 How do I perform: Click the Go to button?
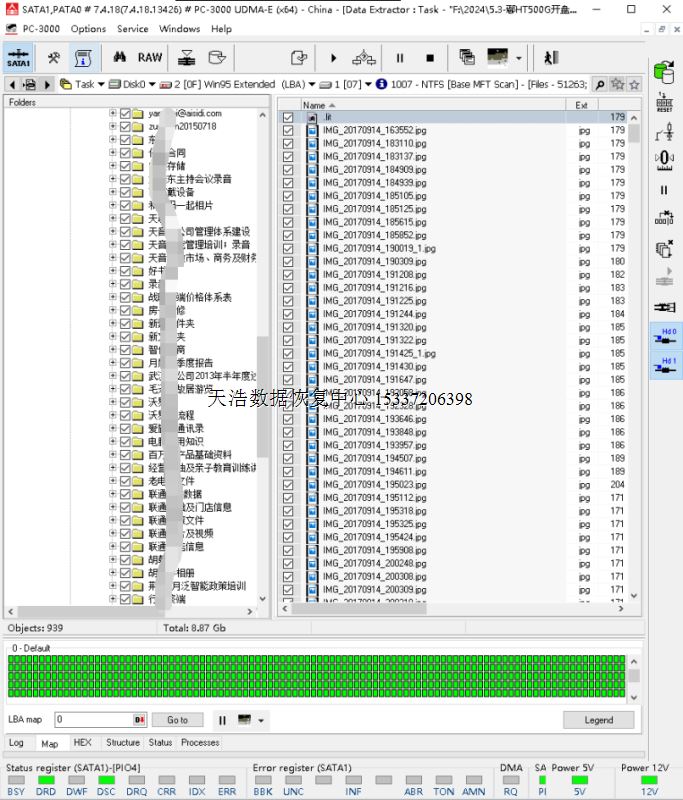pos(177,720)
